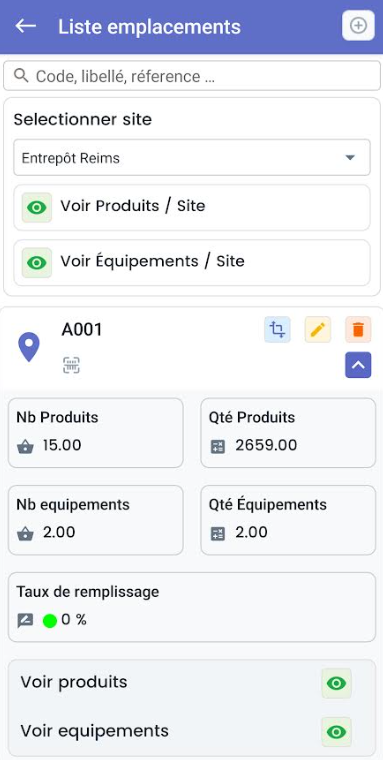Click the crop icon for A001
The image size is (383, 760).
(277, 330)
